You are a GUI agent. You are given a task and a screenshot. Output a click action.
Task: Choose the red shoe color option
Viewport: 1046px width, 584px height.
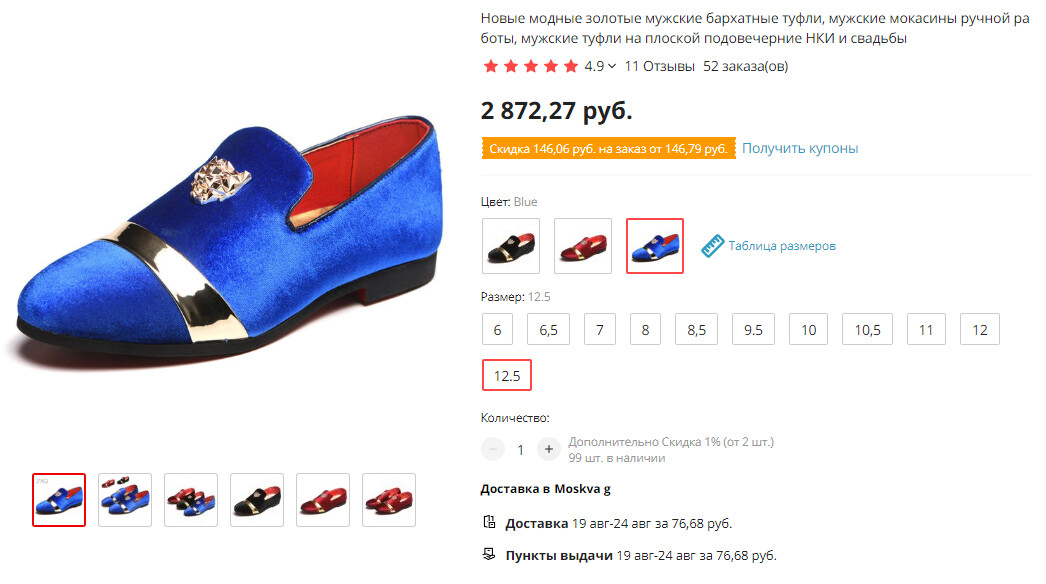tap(583, 246)
